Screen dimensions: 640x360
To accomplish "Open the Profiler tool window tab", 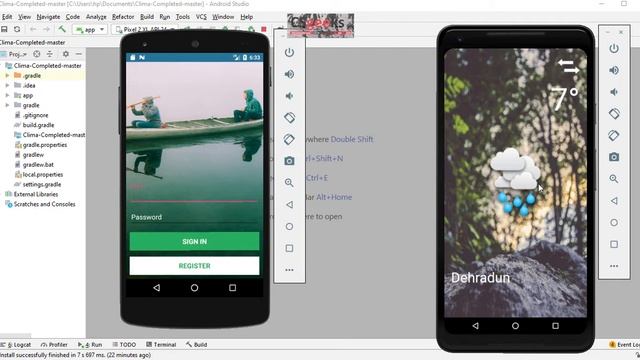I will point(54,344).
